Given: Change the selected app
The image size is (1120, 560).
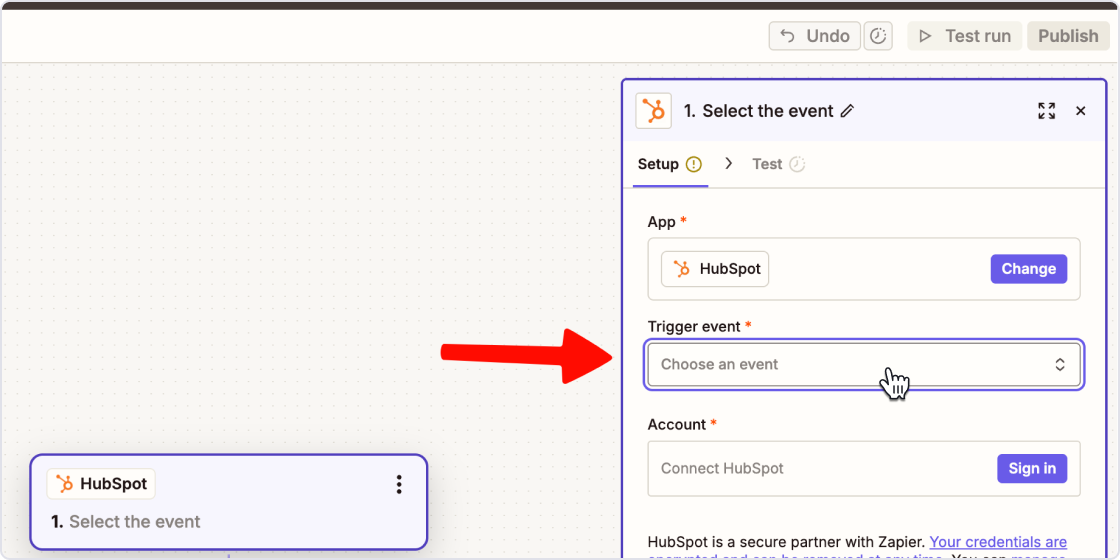Looking at the screenshot, I should point(1029,269).
